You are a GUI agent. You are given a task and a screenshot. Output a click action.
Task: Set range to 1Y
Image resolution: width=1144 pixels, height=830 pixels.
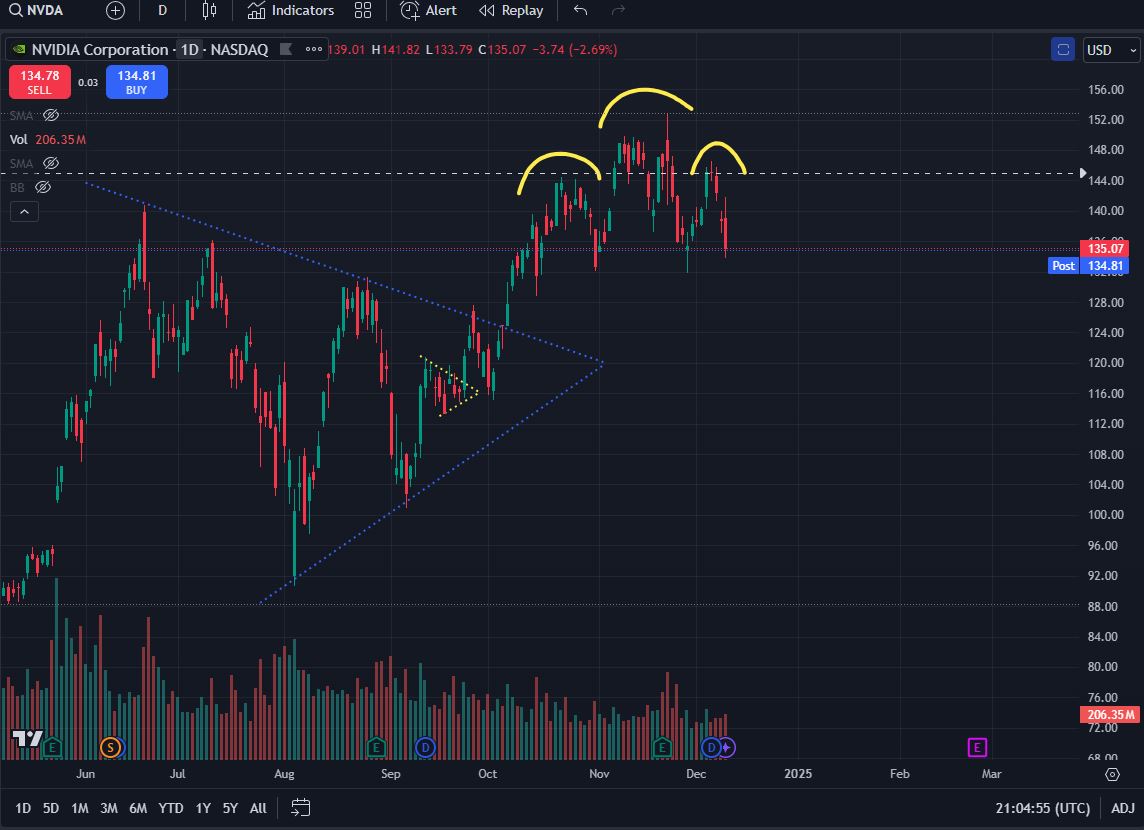coord(203,808)
